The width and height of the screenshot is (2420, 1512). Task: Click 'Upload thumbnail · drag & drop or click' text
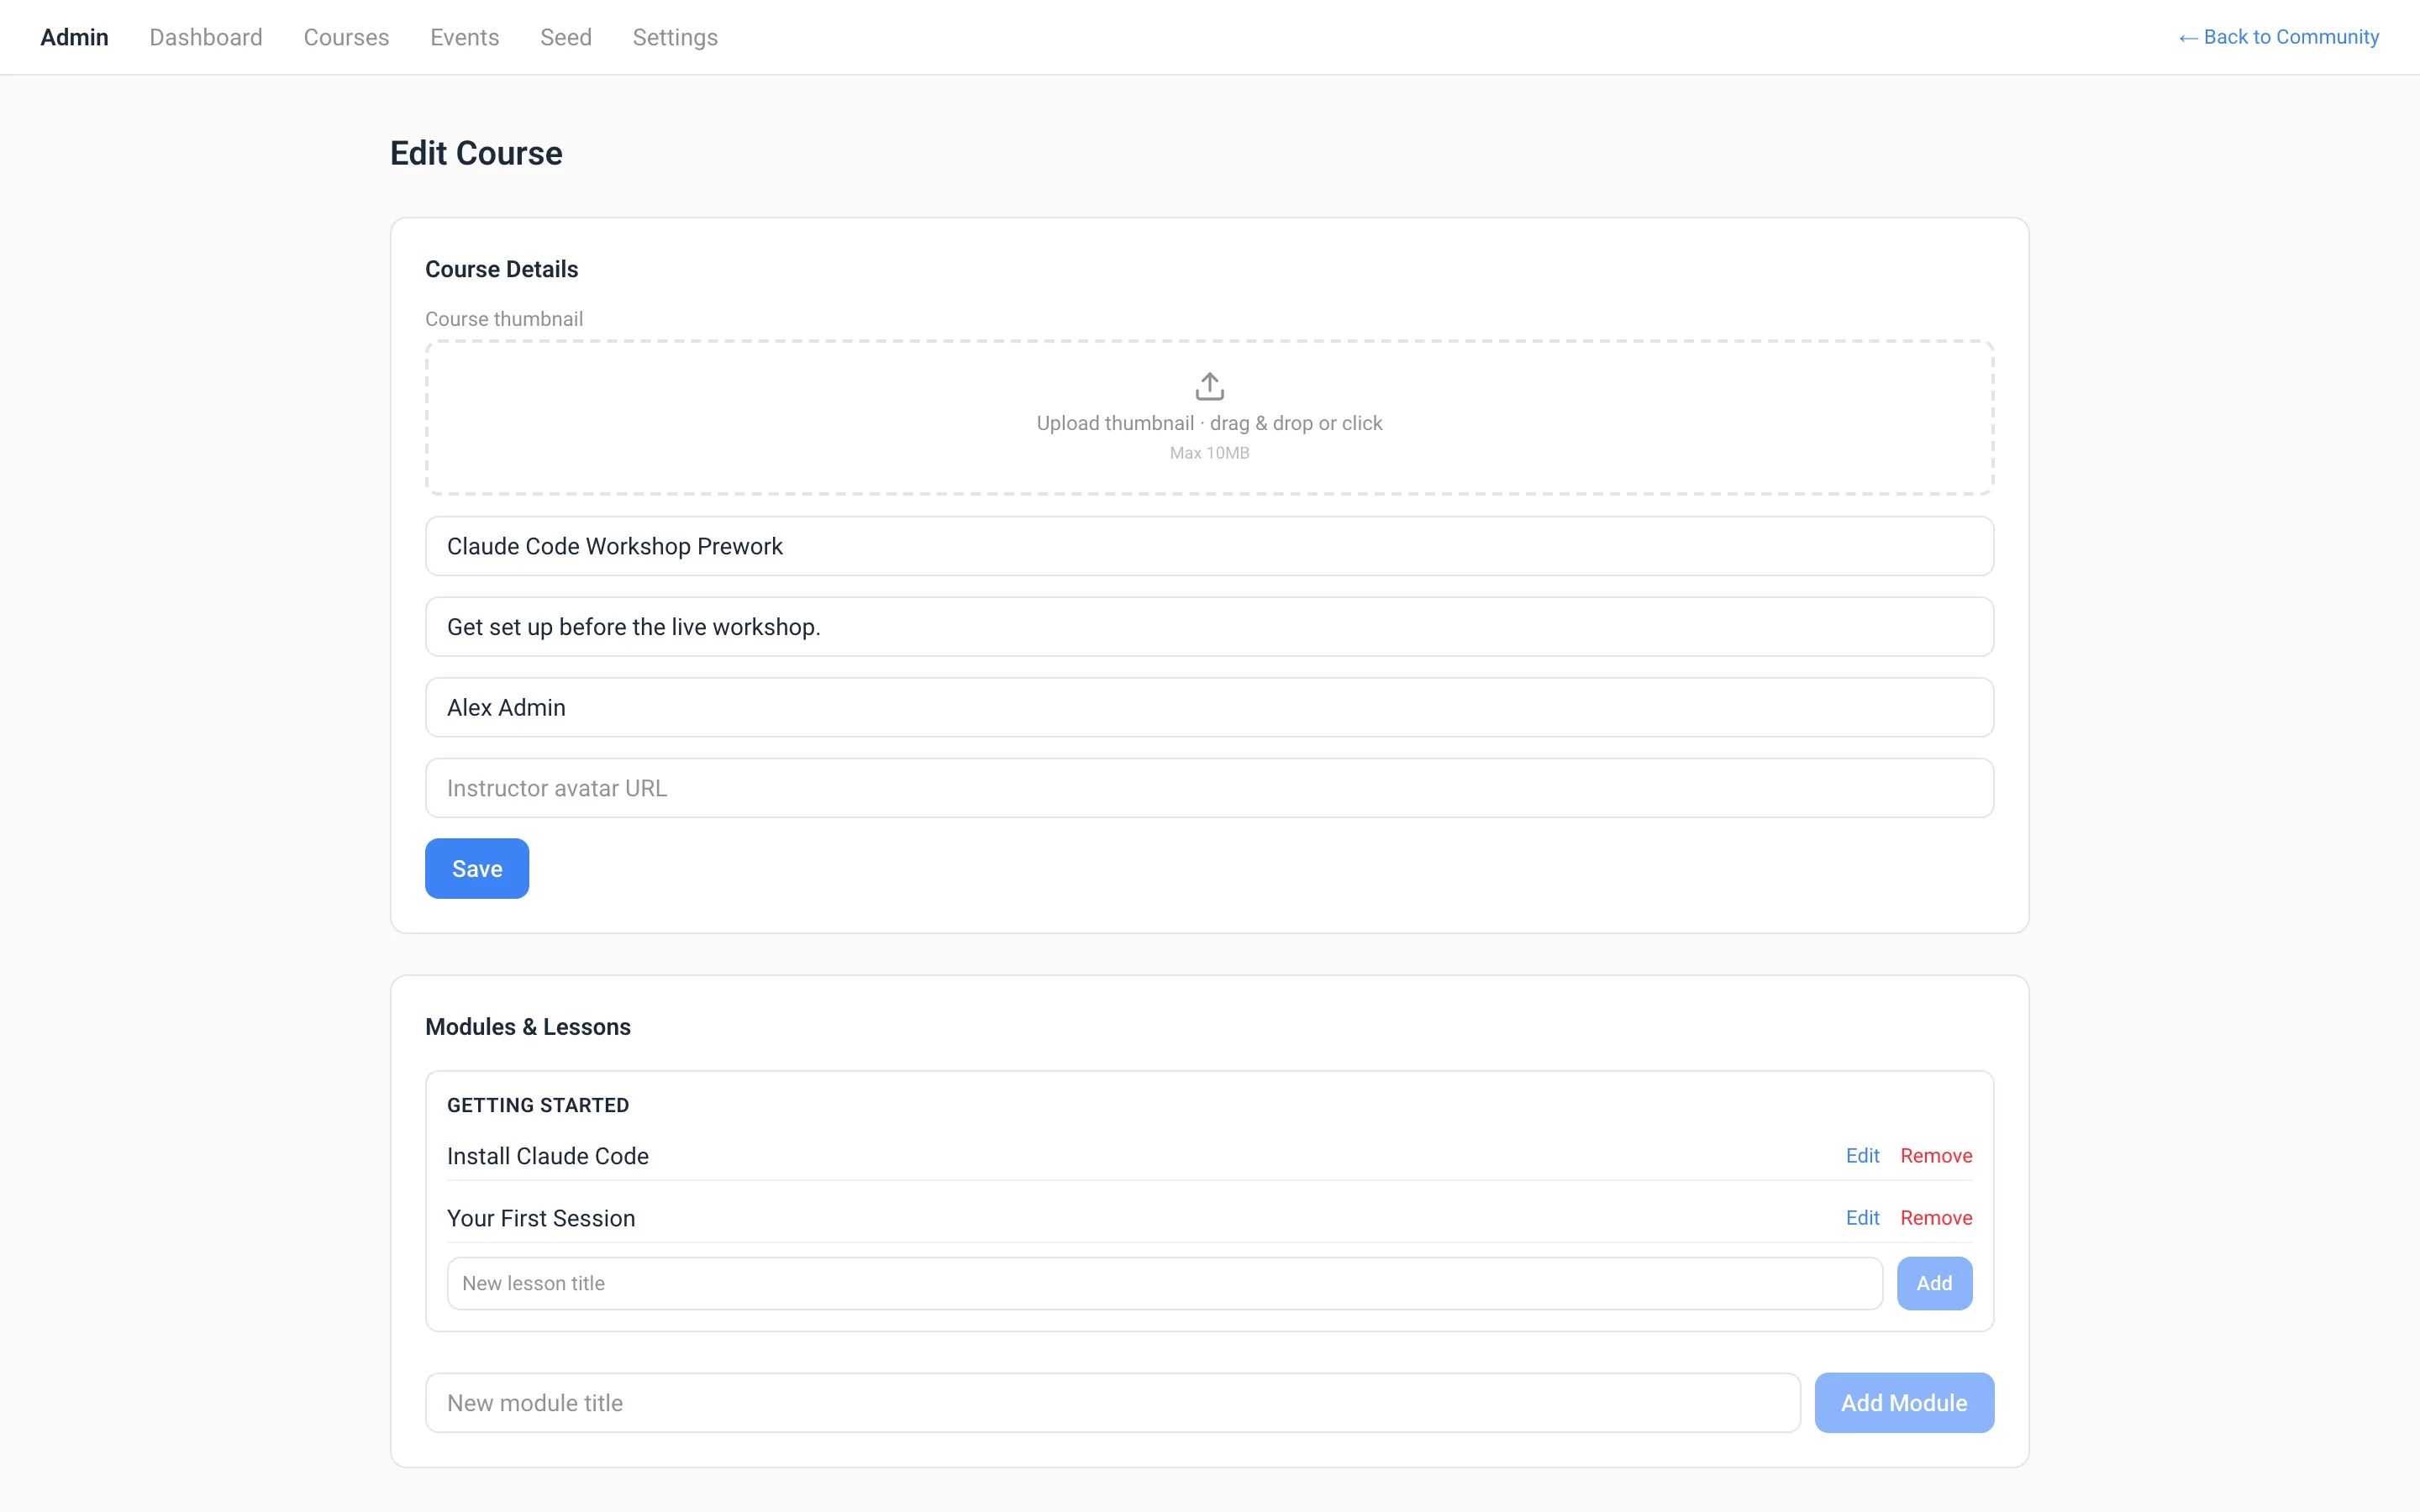[1209, 423]
